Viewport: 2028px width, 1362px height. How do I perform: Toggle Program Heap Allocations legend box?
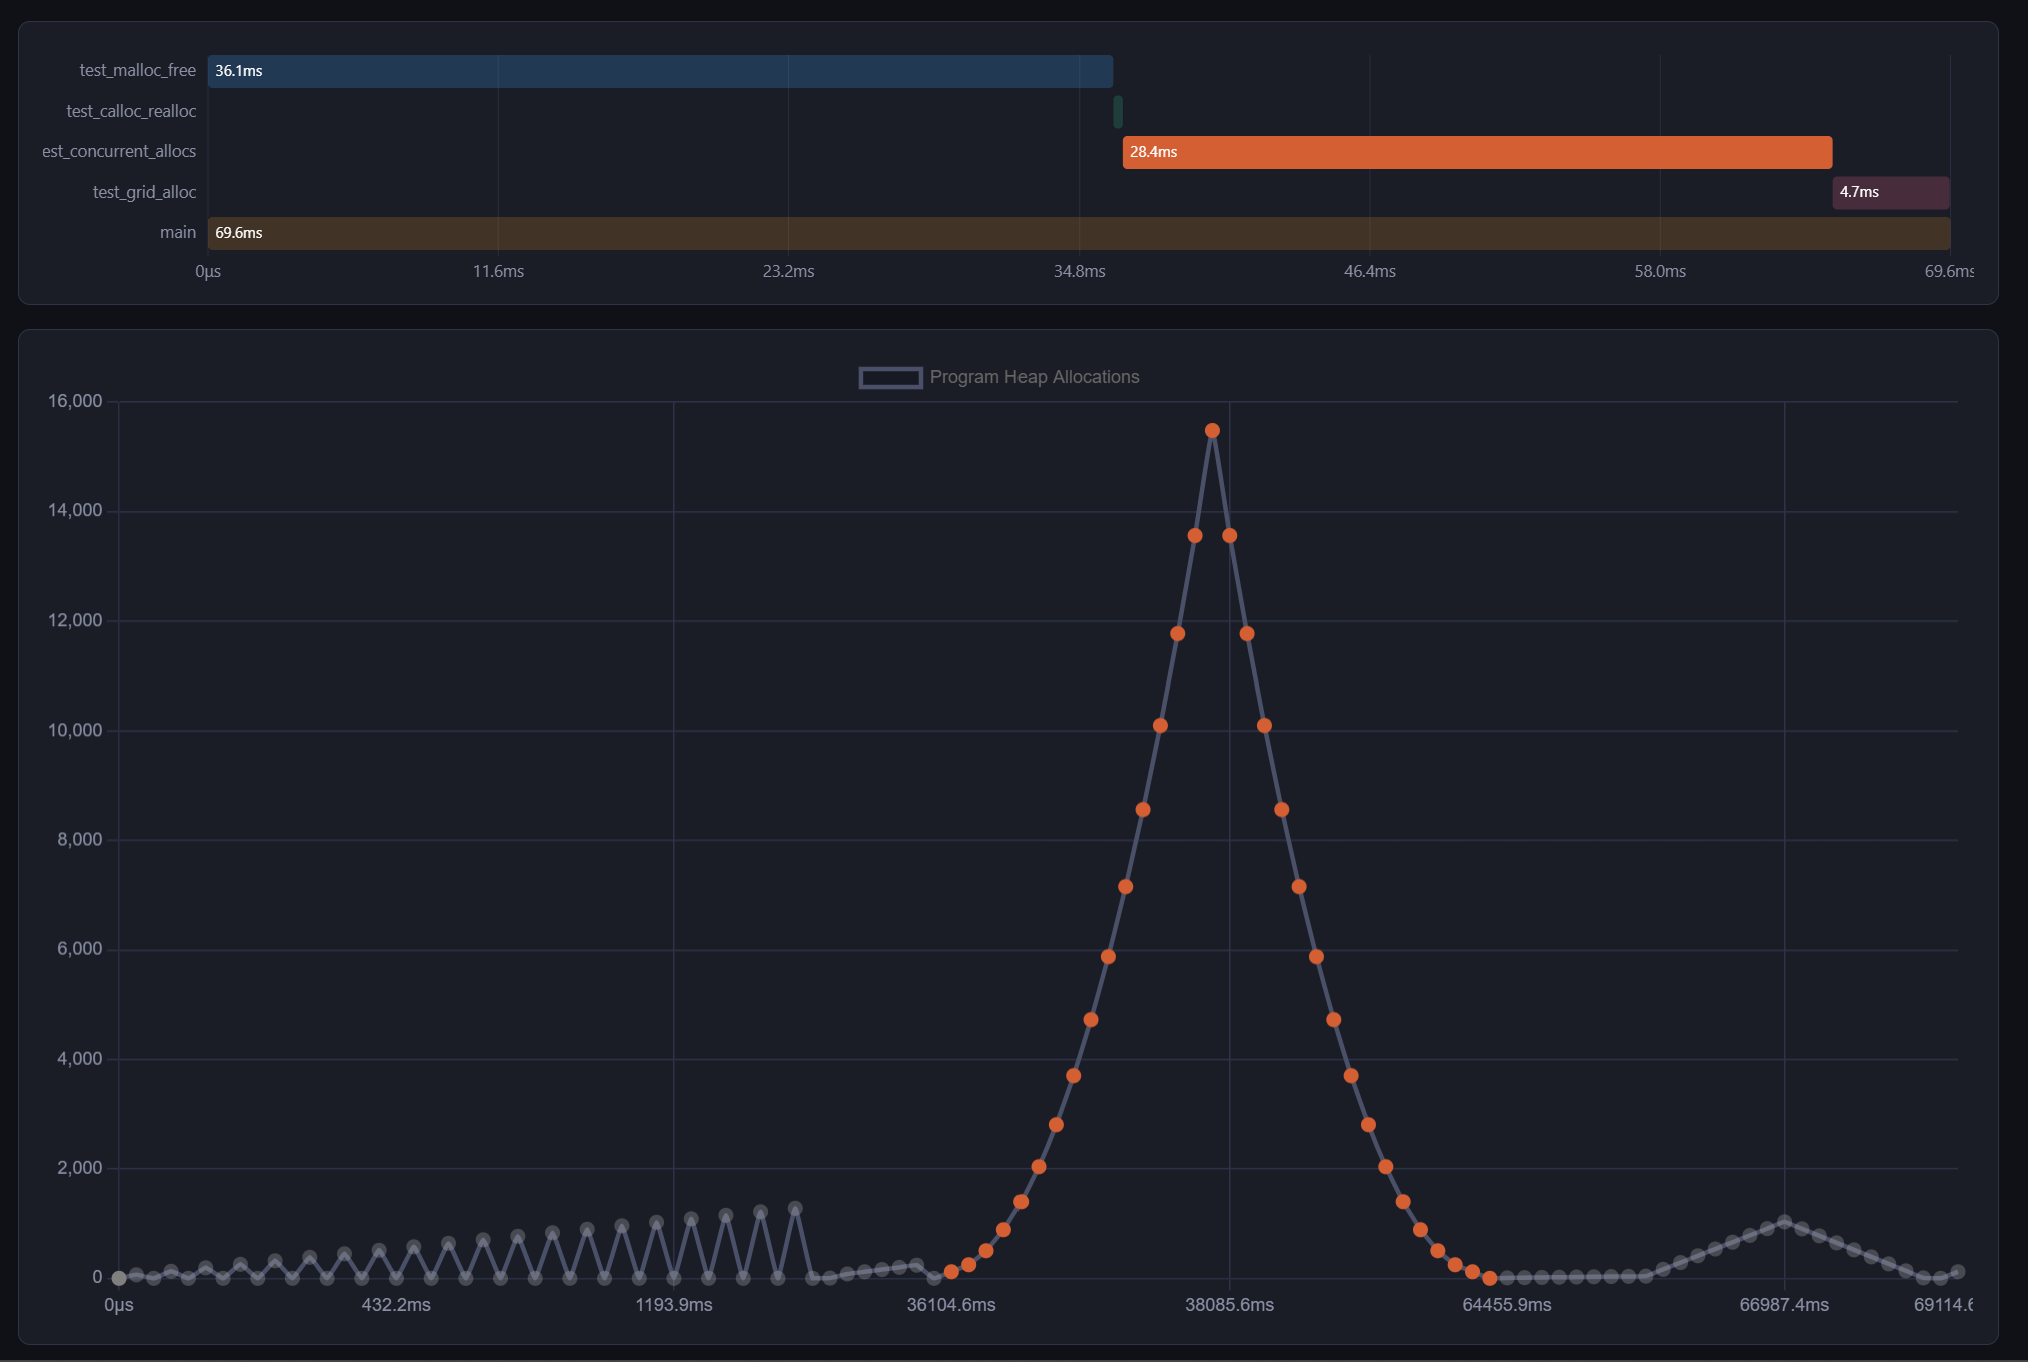click(x=890, y=378)
